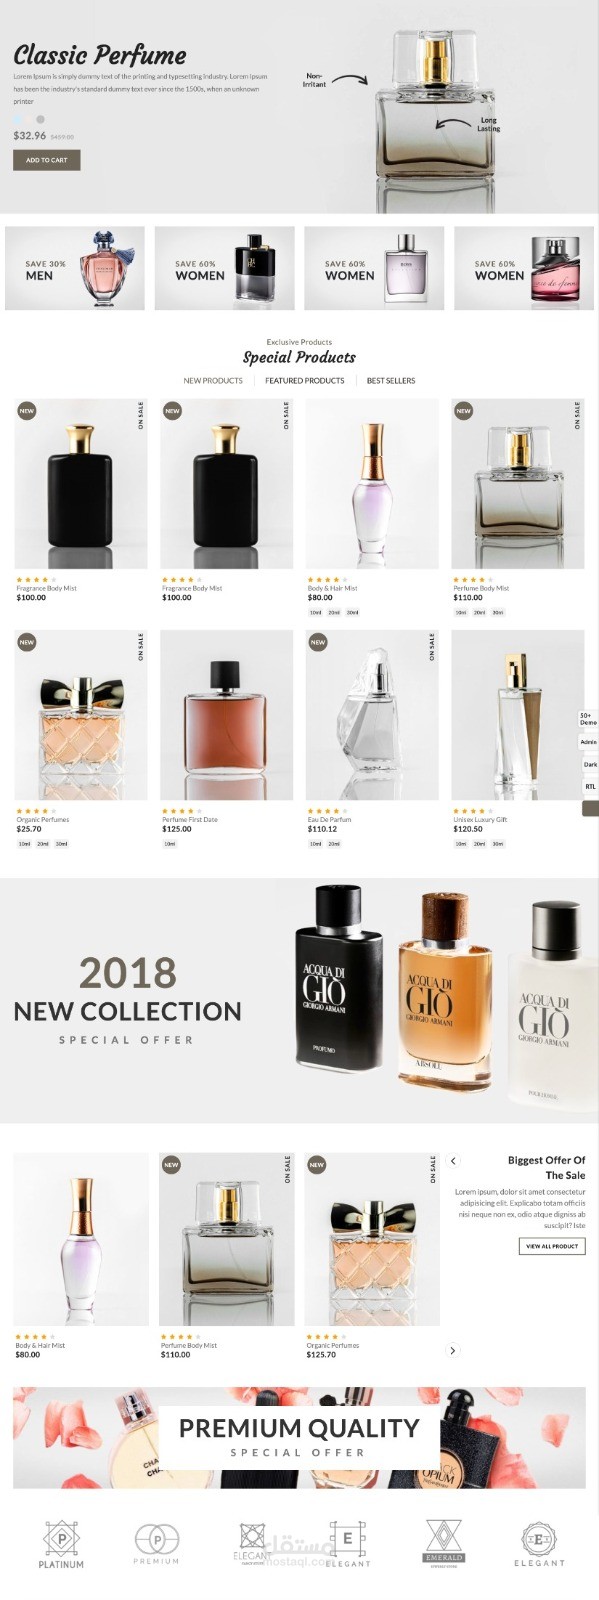The height and width of the screenshot is (1600, 599).
Task: Toggle Dark mode from the side panel
Action: click(x=590, y=764)
